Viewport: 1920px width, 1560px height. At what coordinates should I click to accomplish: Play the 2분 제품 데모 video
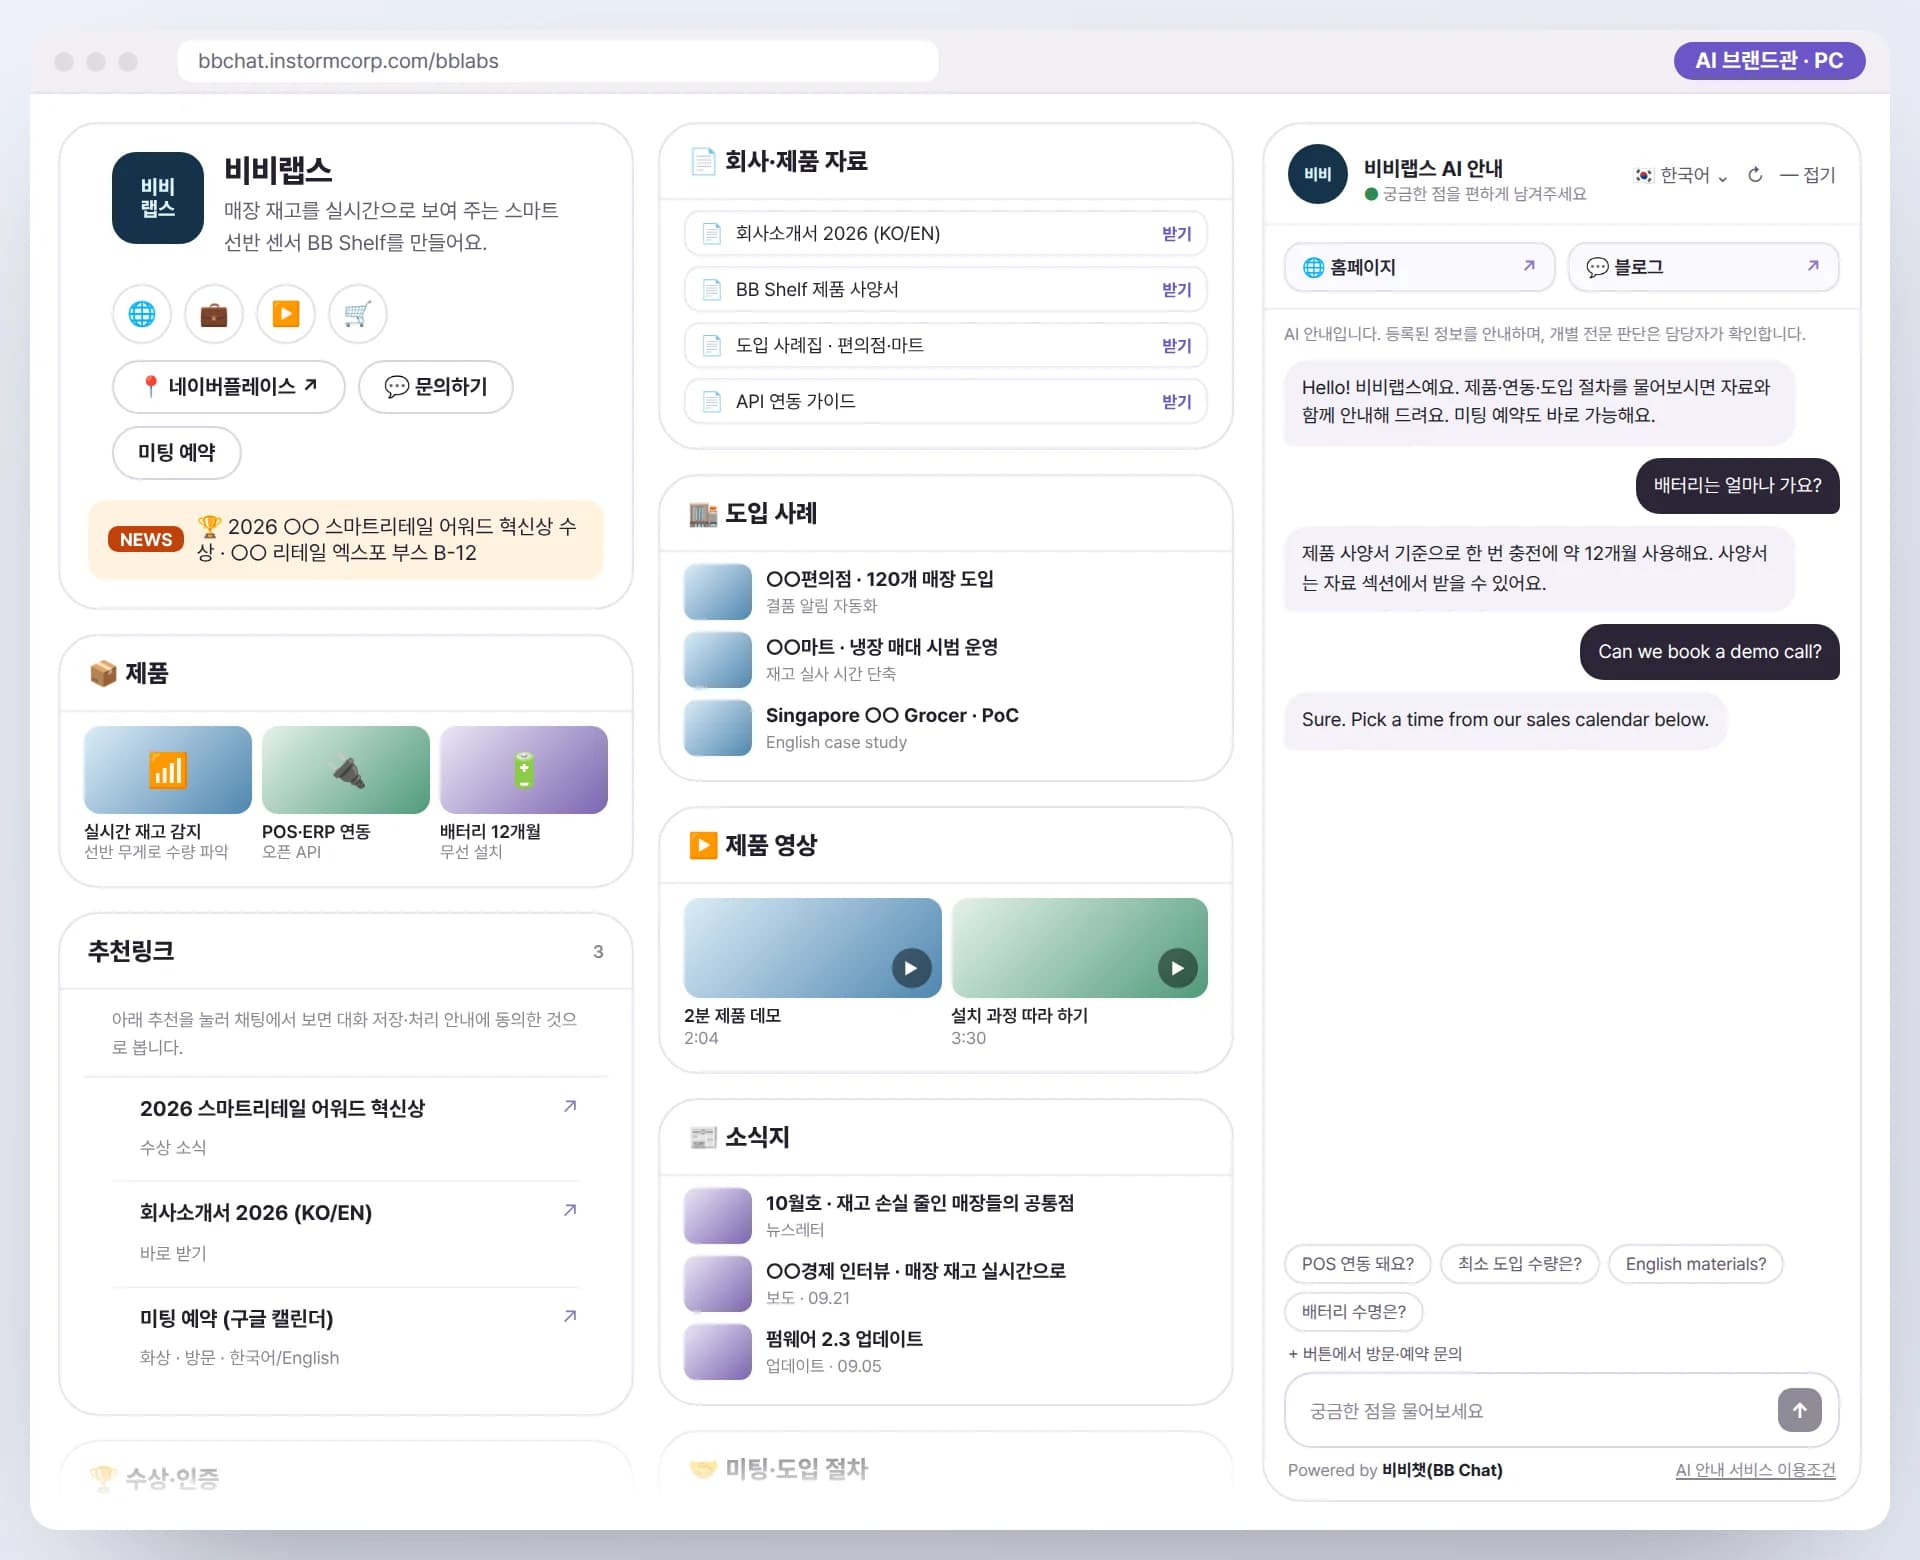(x=911, y=968)
